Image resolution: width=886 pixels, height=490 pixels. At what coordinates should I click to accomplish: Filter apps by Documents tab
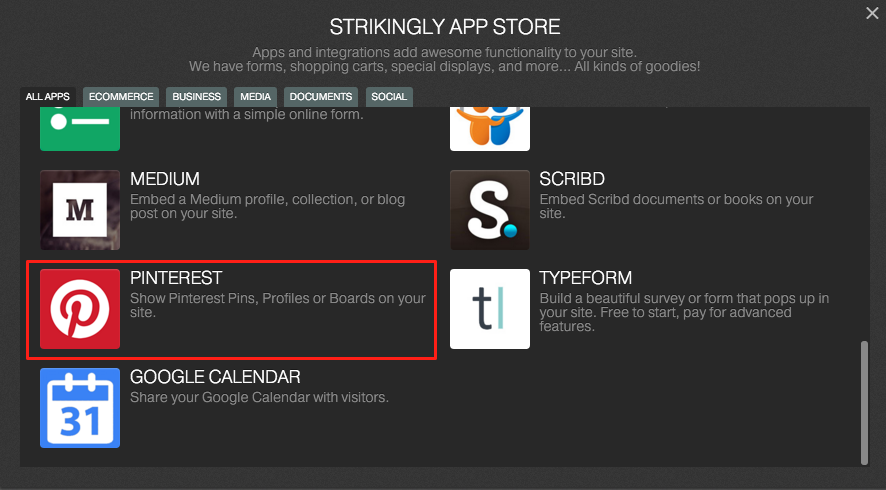[x=321, y=97]
